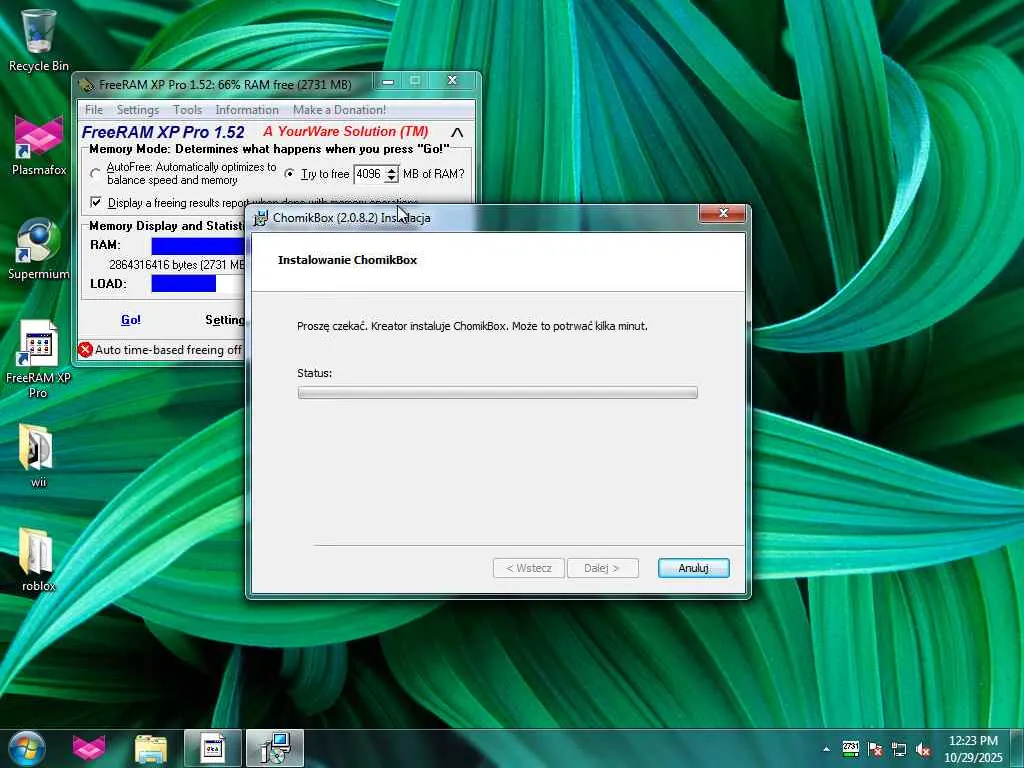Close the ChomikBox installer window
The height and width of the screenshot is (768, 1024).
[x=722, y=213]
